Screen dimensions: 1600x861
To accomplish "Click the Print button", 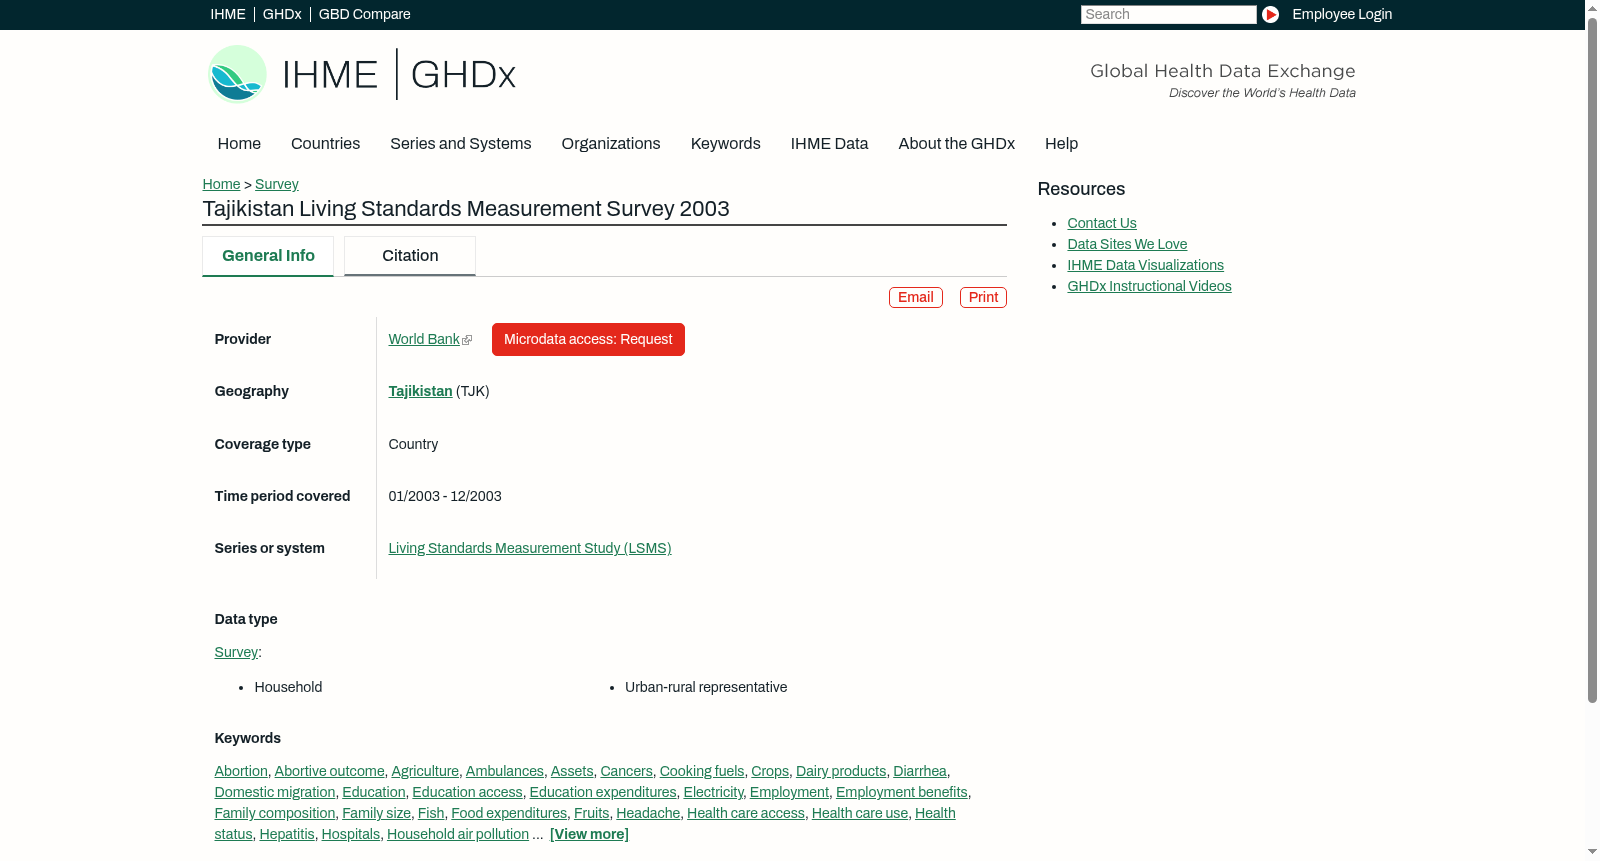I will click(983, 297).
